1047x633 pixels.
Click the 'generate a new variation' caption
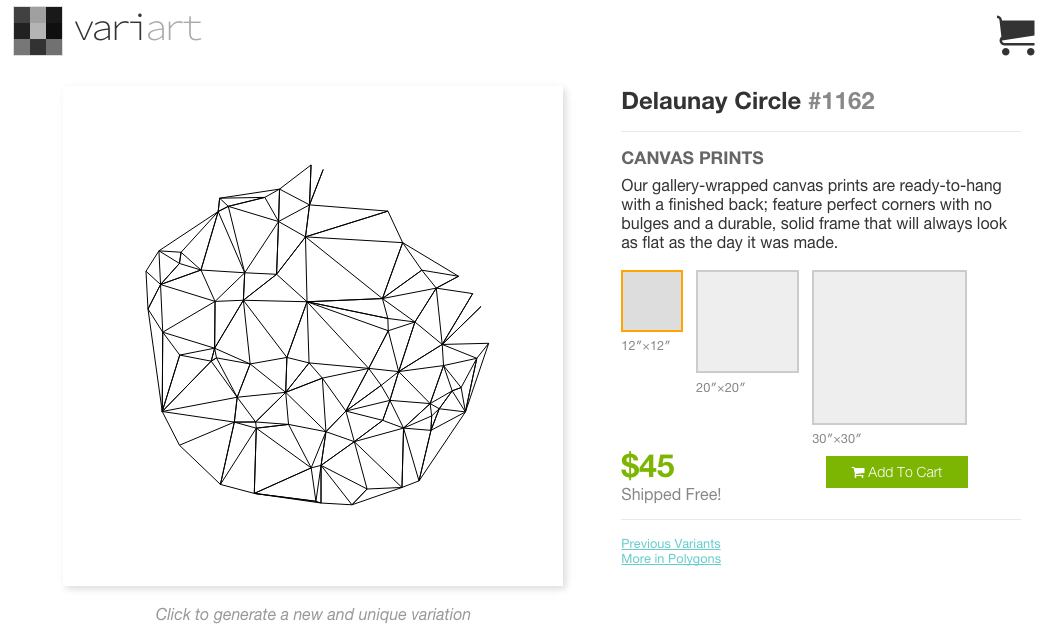click(313, 614)
